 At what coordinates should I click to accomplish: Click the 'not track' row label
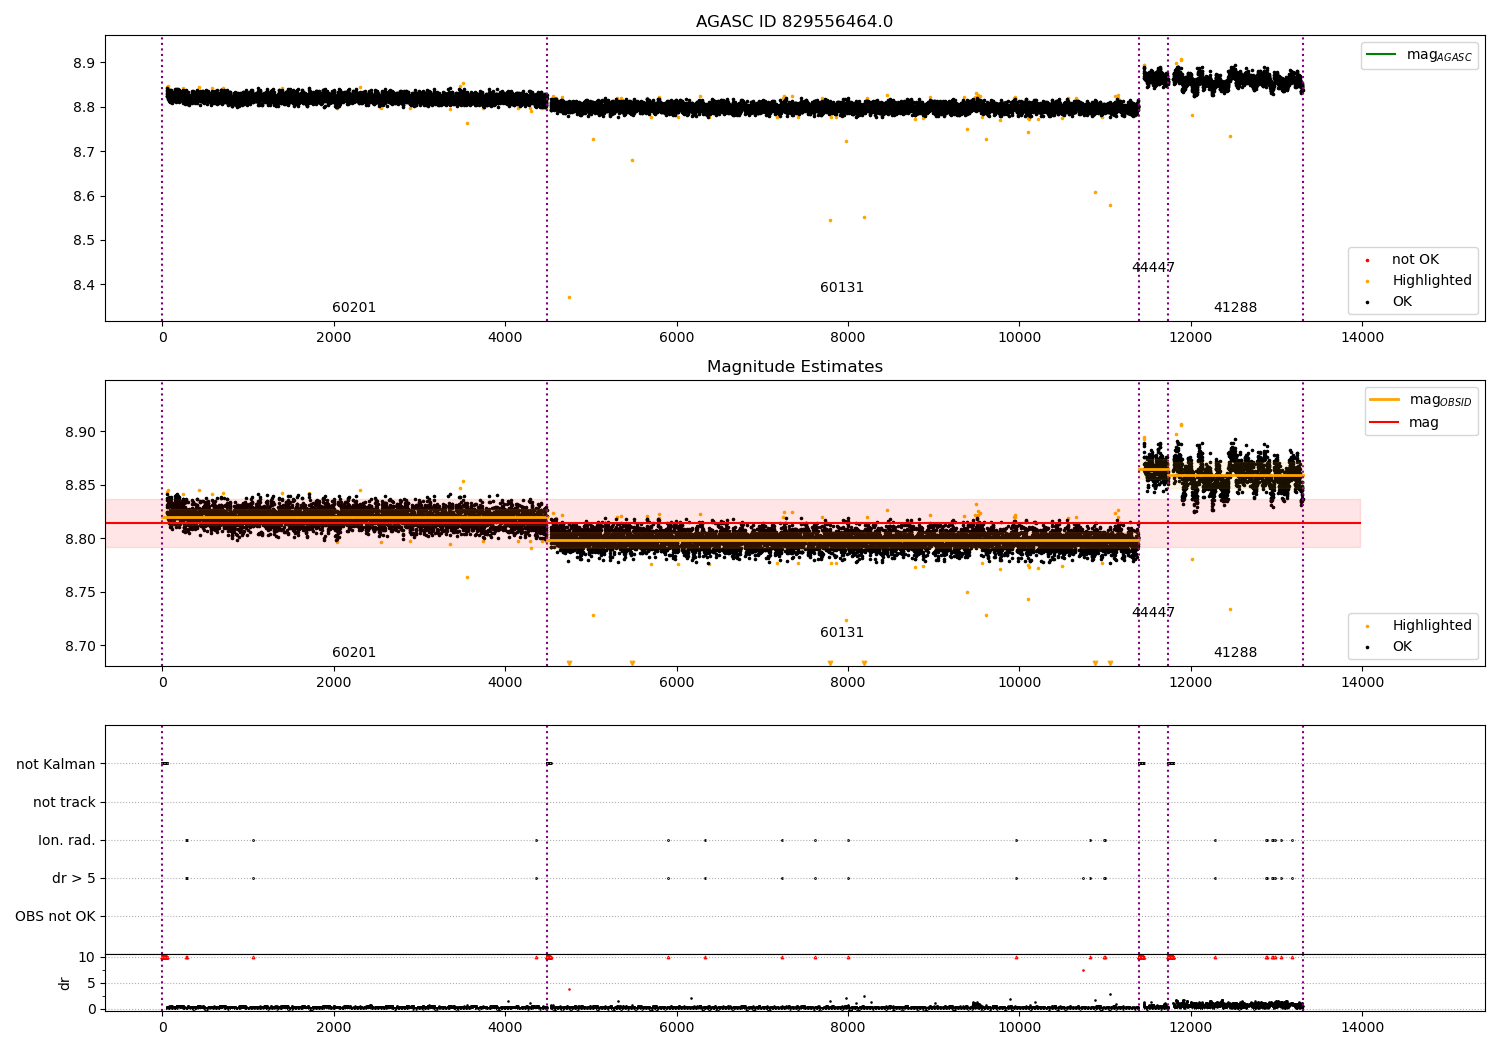click(64, 802)
